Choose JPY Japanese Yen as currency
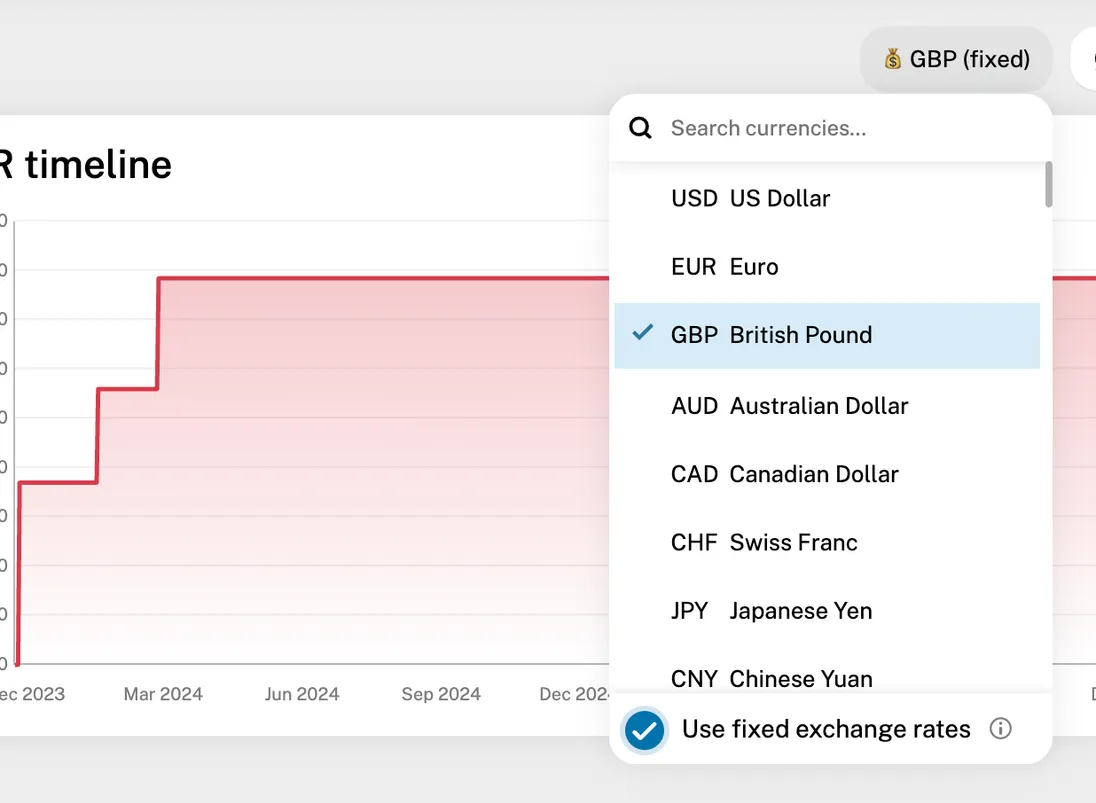The image size is (1096, 803). (x=771, y=610)
